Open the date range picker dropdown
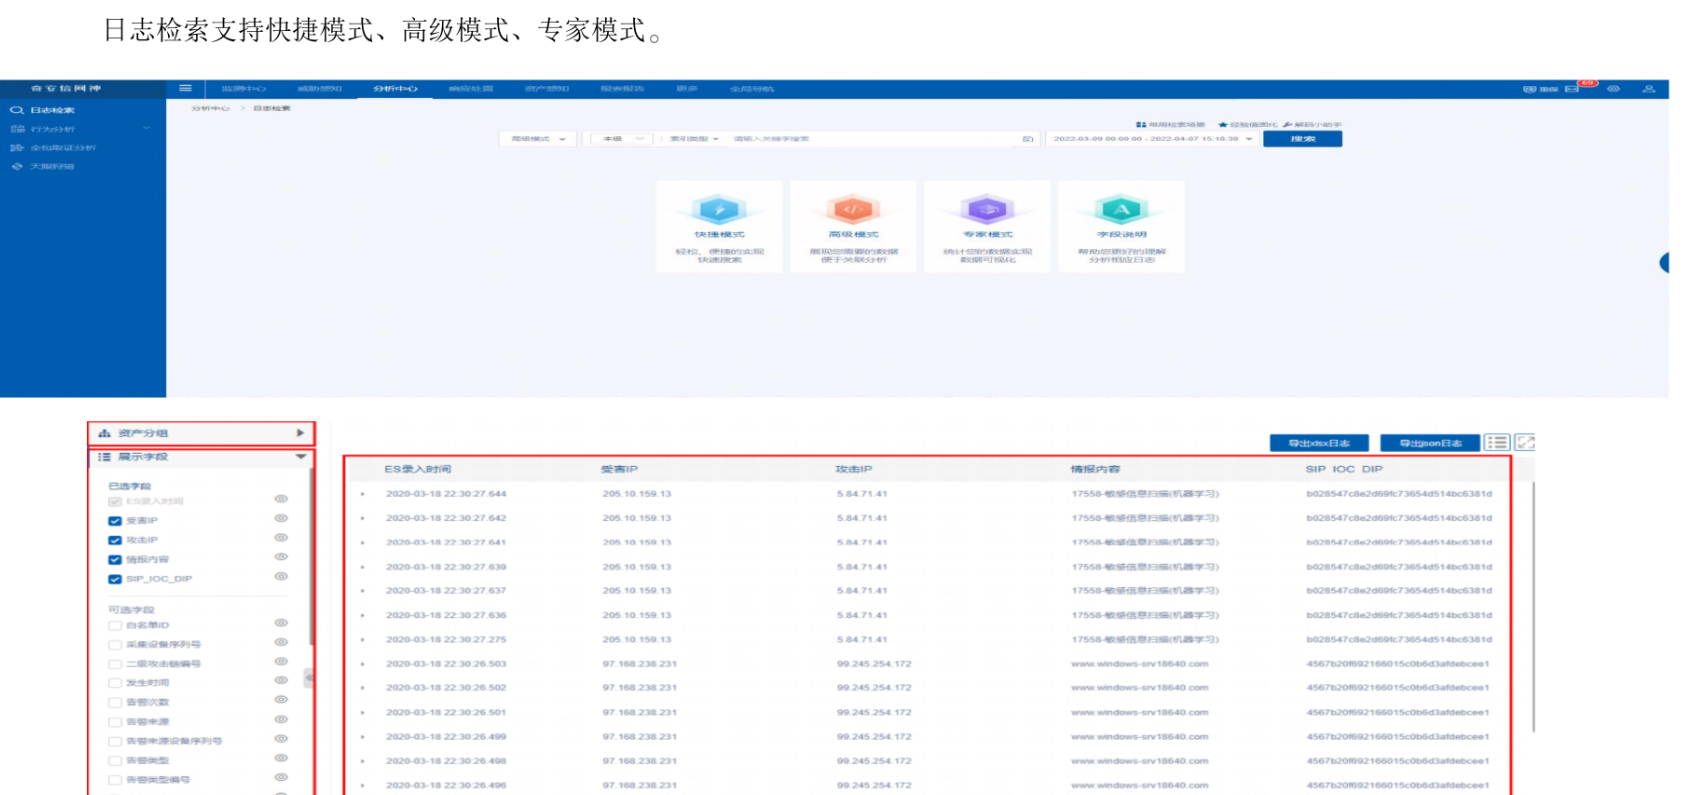Screen dimensions: 1687x795 (x=1152, y=139)
